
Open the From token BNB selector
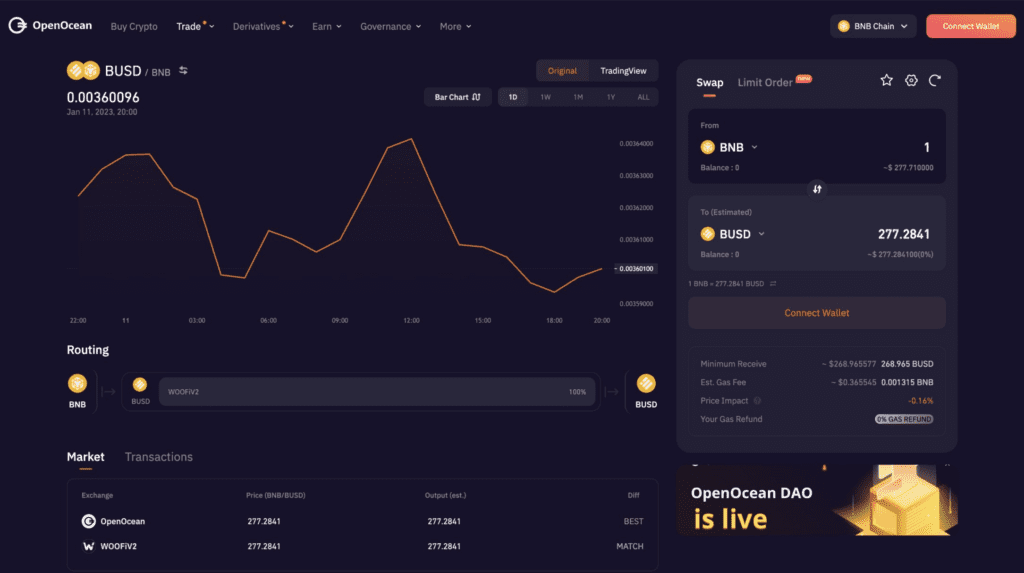click(729, 147)
